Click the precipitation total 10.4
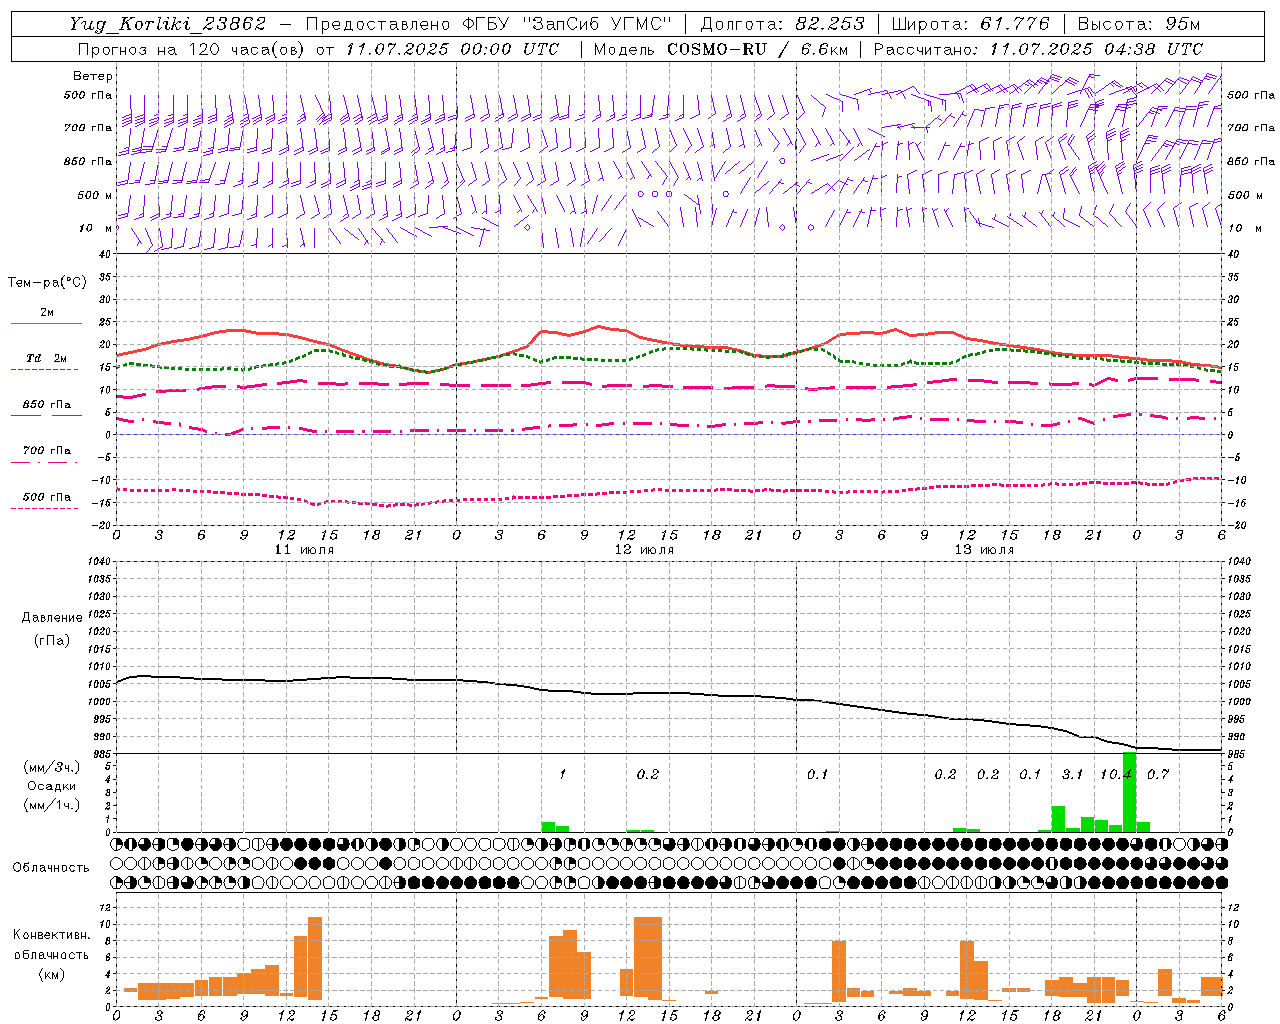The height and width of the screenshot is (1024, 1280). click(x=1116, y=774)
